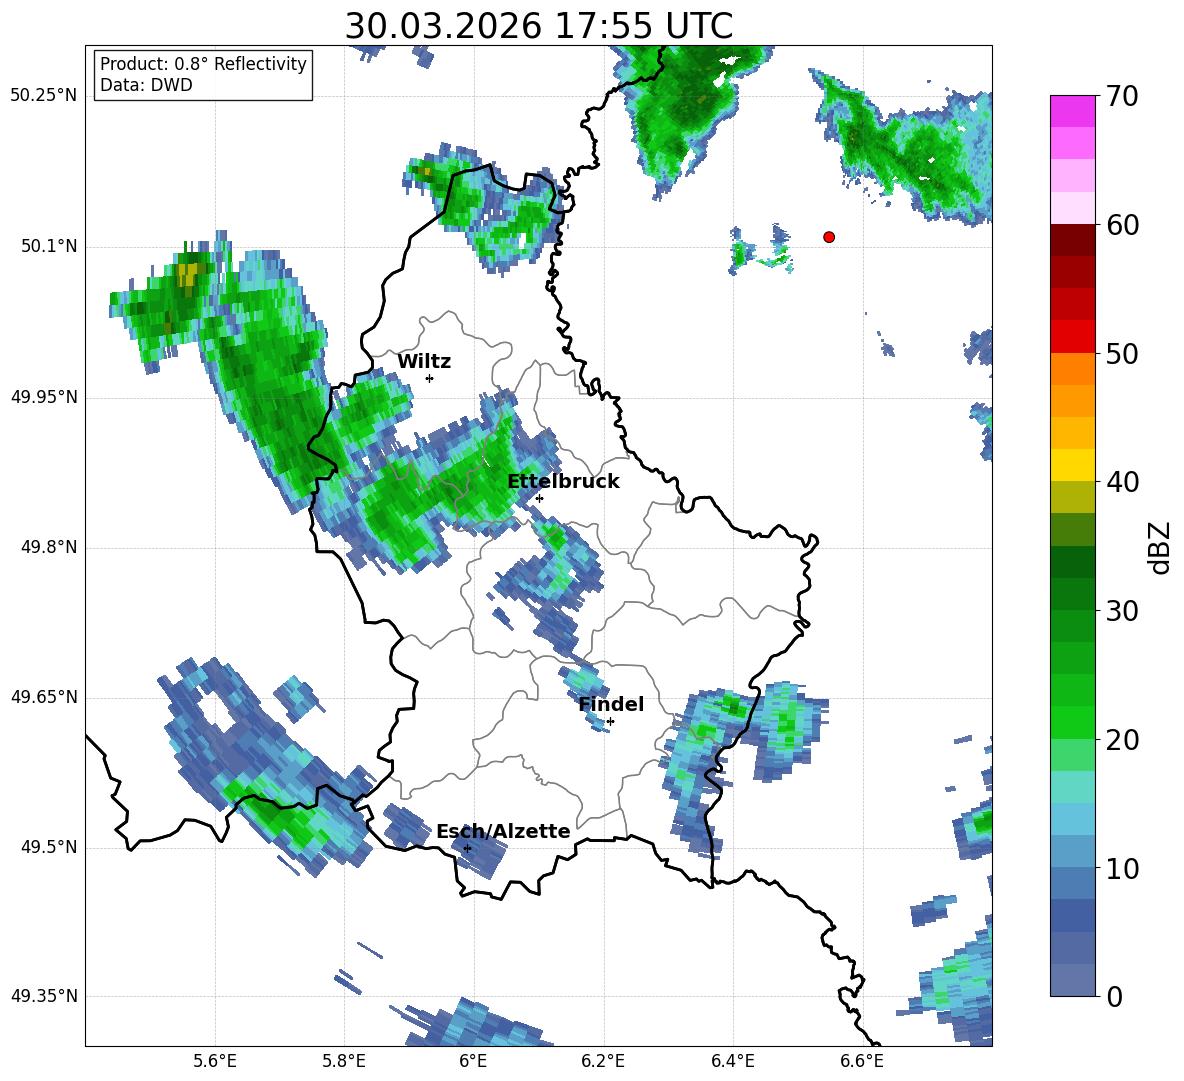Click the Esch/Alzette city label
This screenshot has height=1081, width=1184.
[503, 831]
